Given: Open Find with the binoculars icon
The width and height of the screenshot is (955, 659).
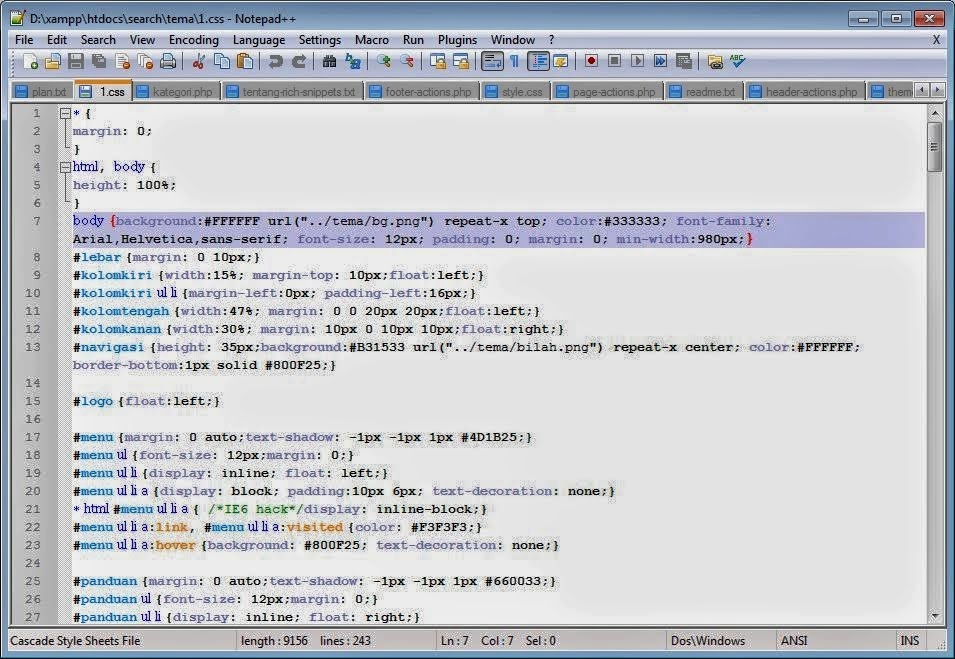Looking at the screenshot, I should 329,61.
